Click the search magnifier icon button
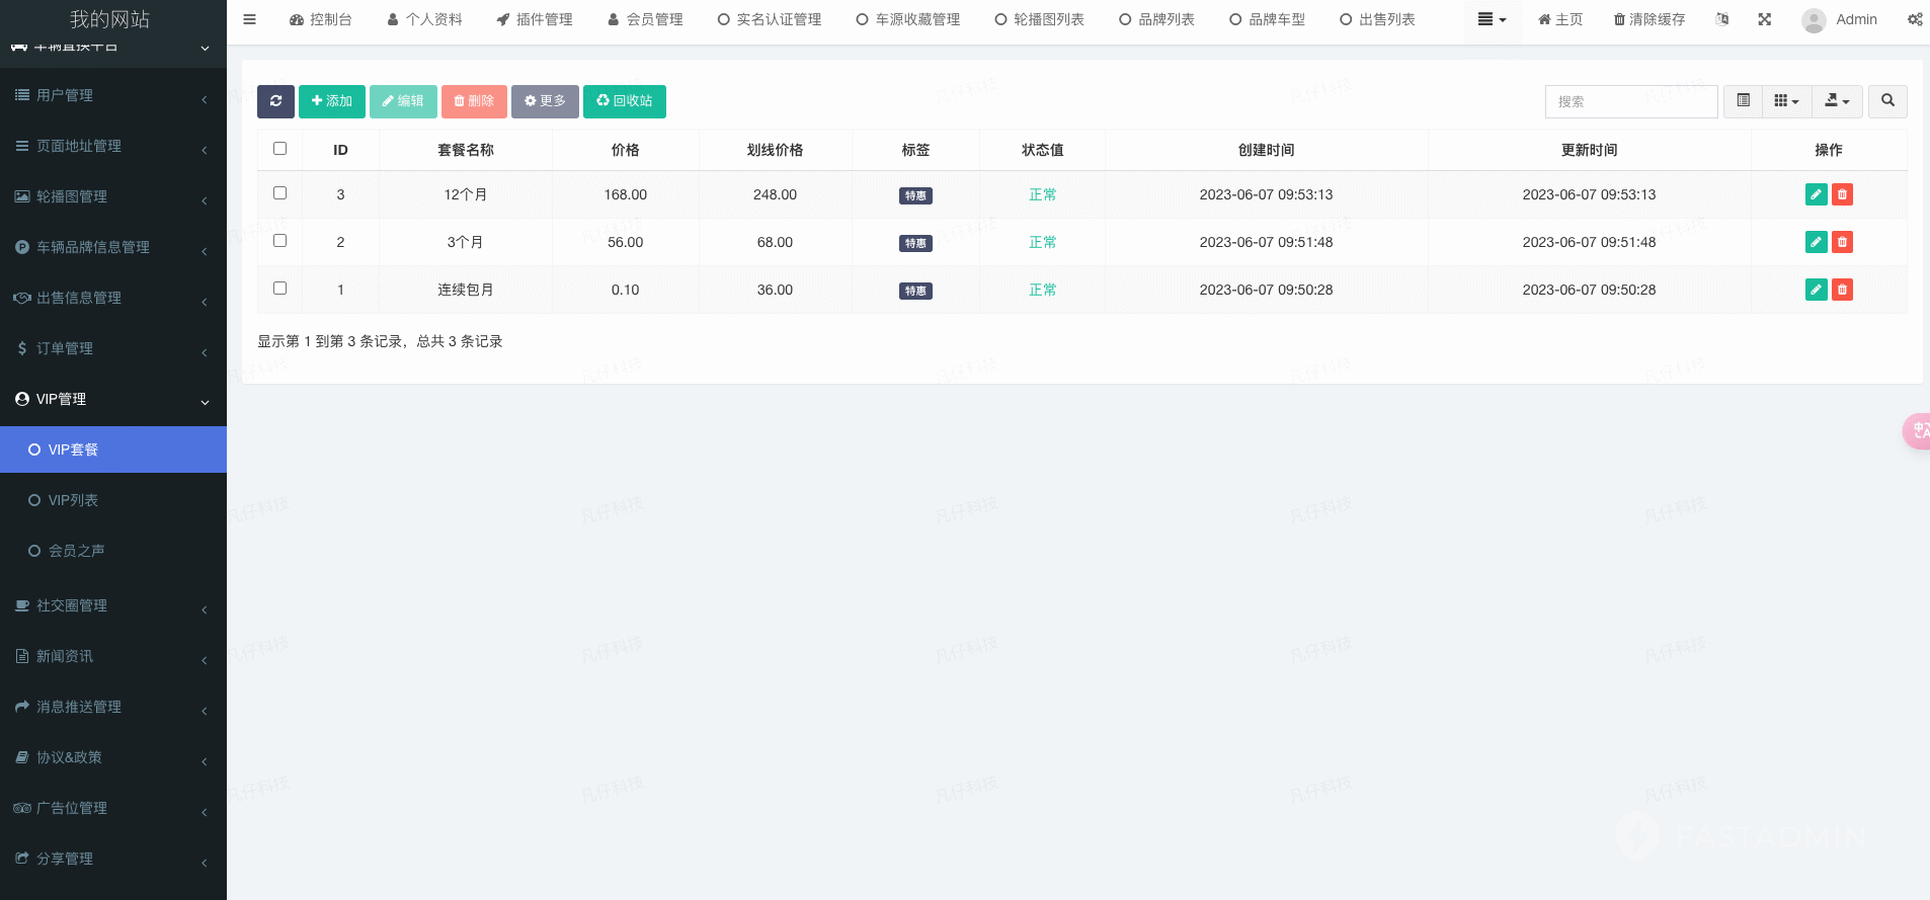1930x900 pixels. pyautogui.click(x=1887, y=101)
